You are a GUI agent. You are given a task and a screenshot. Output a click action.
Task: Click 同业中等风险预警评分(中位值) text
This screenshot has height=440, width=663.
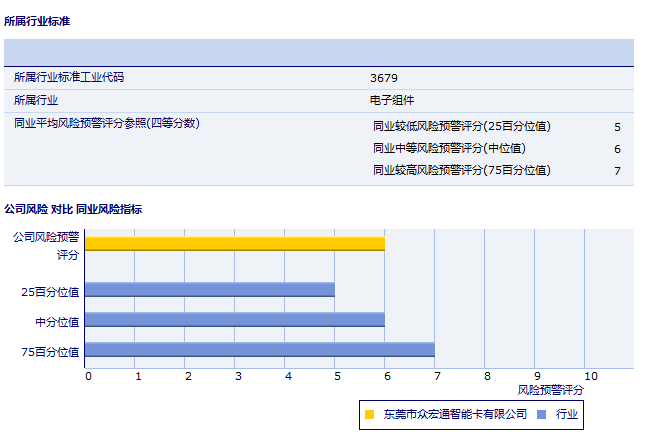pyautogui.click(x=448, y=148)
